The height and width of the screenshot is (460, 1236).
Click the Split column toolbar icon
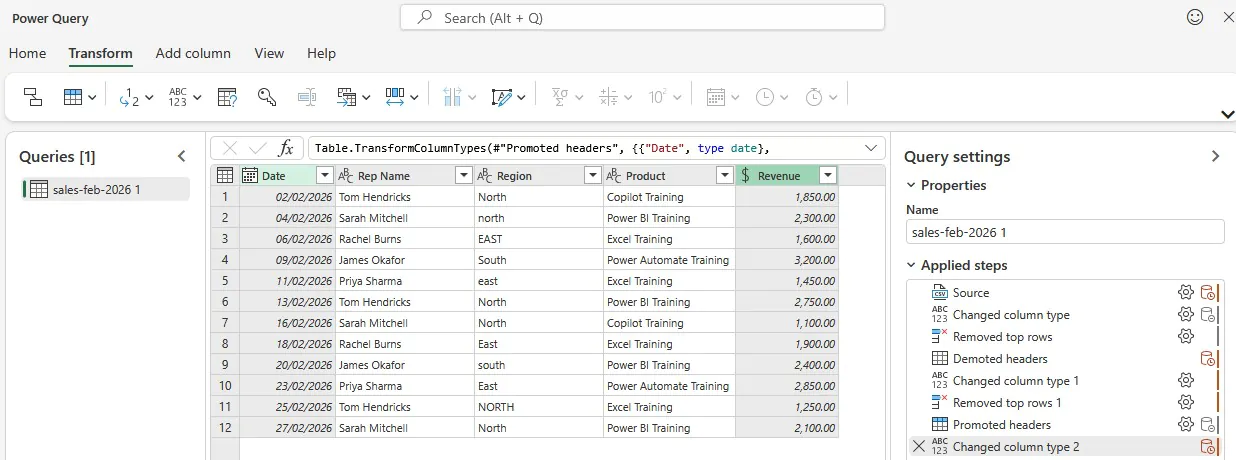click(452, 97)
